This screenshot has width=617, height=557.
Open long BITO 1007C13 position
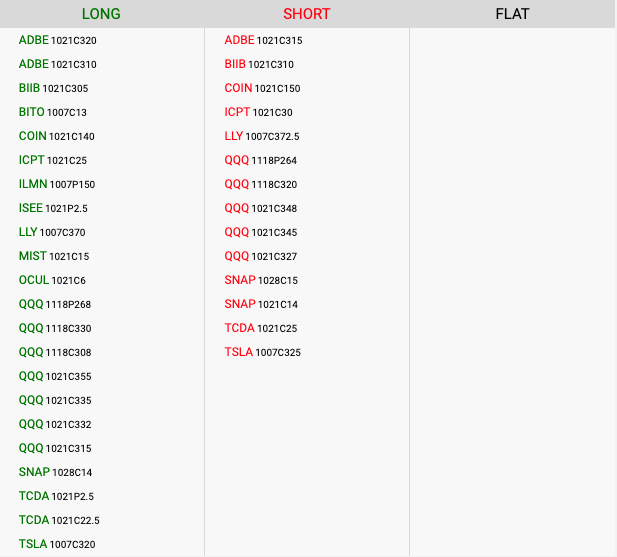coord(53,112)
